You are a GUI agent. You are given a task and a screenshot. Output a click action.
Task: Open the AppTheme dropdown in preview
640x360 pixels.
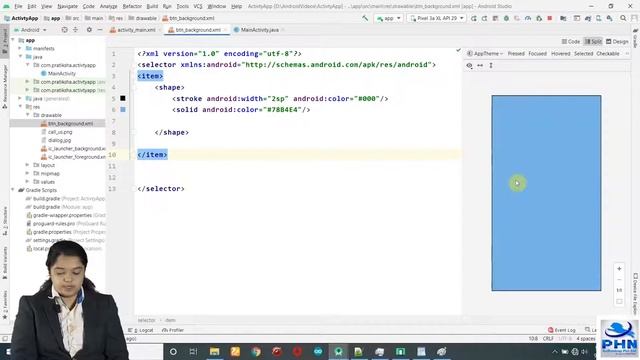pos(485,53)
